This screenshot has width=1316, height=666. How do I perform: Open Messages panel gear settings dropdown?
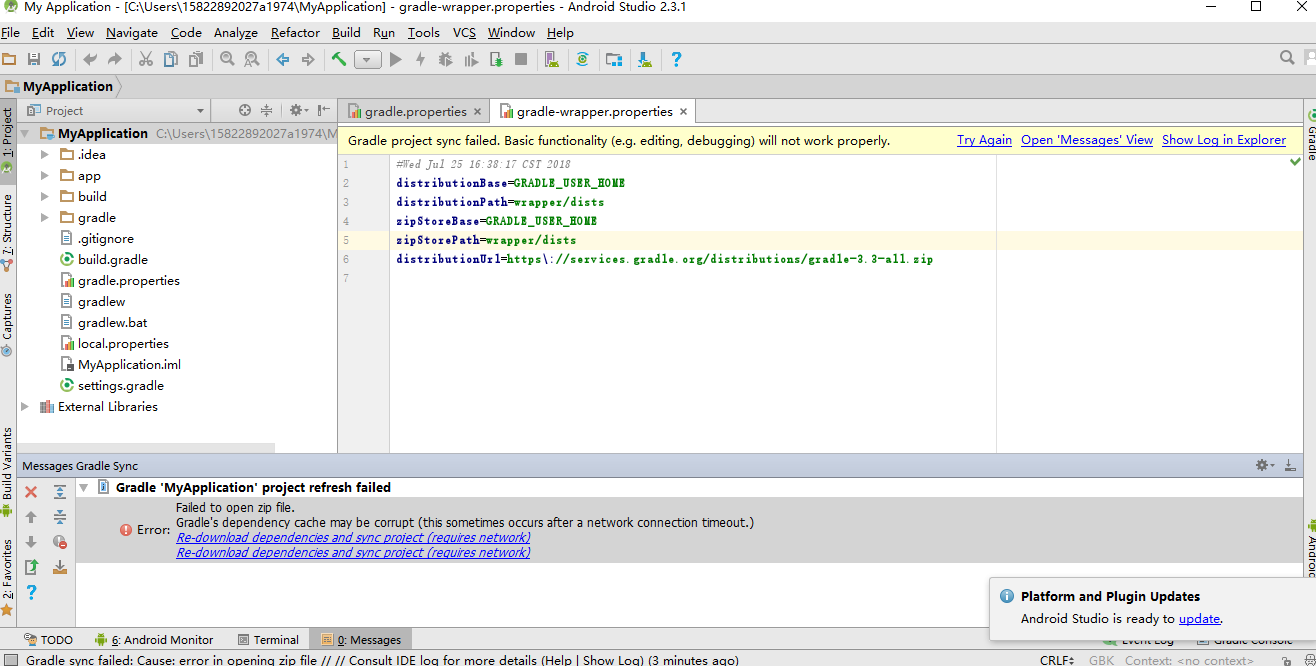coord(1265,465)
